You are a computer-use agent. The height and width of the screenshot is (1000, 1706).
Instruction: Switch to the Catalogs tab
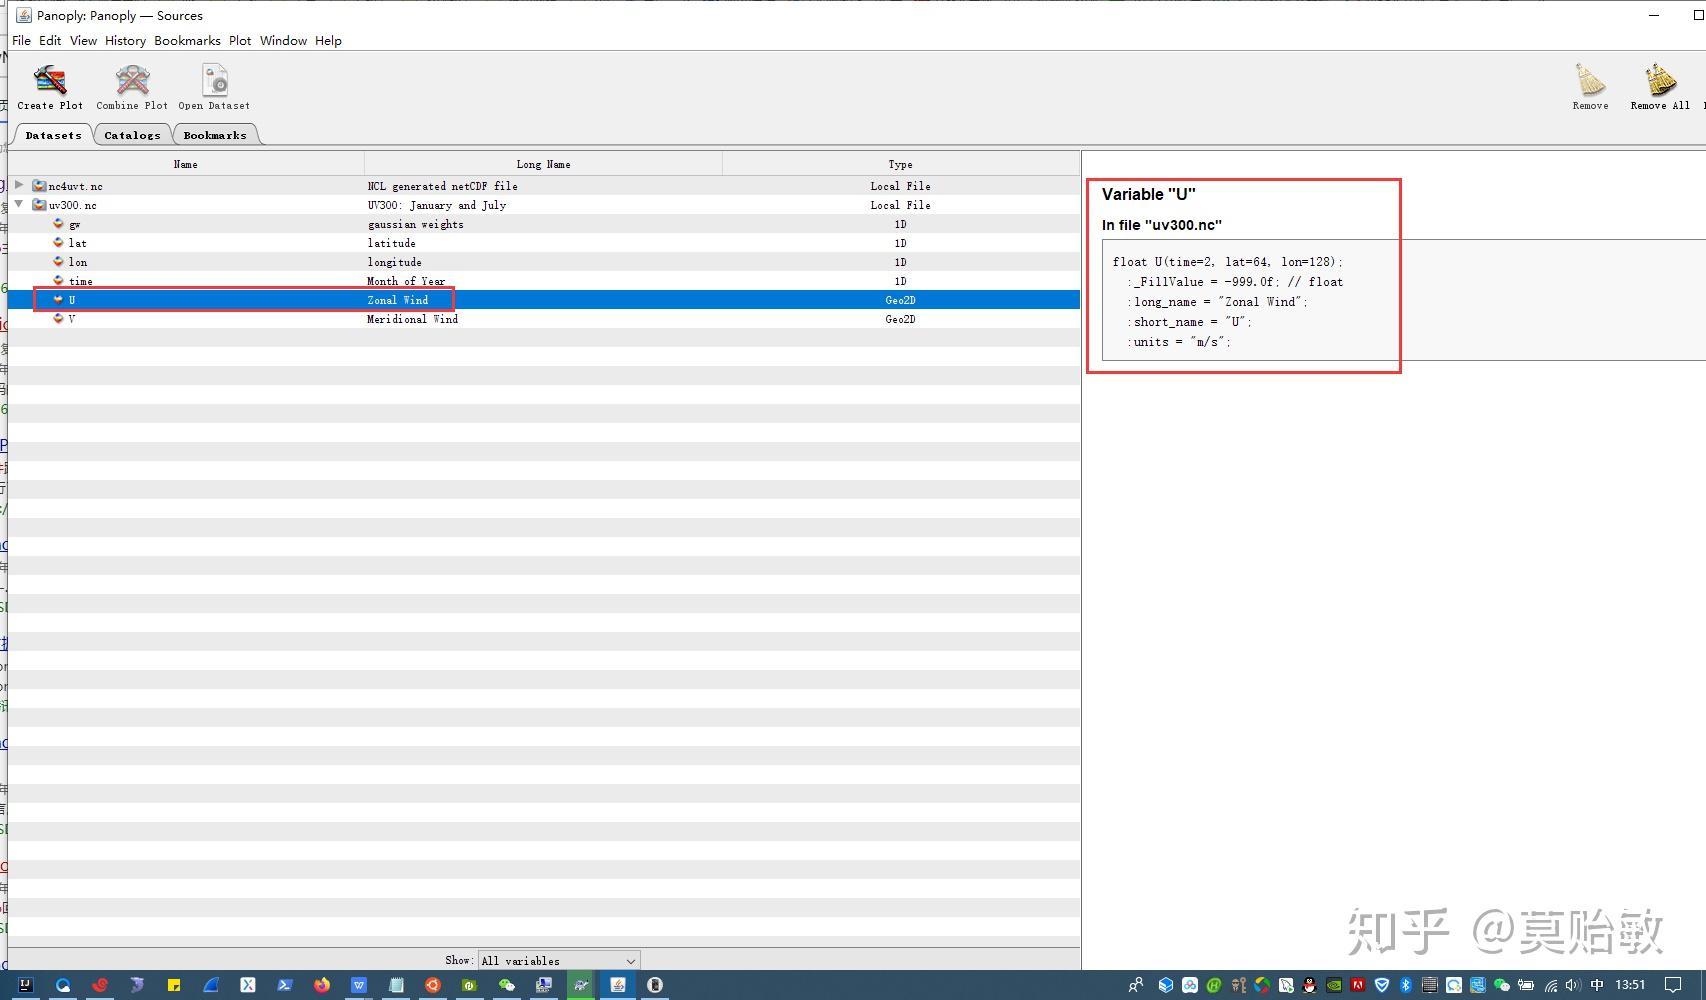pos(132,134)
